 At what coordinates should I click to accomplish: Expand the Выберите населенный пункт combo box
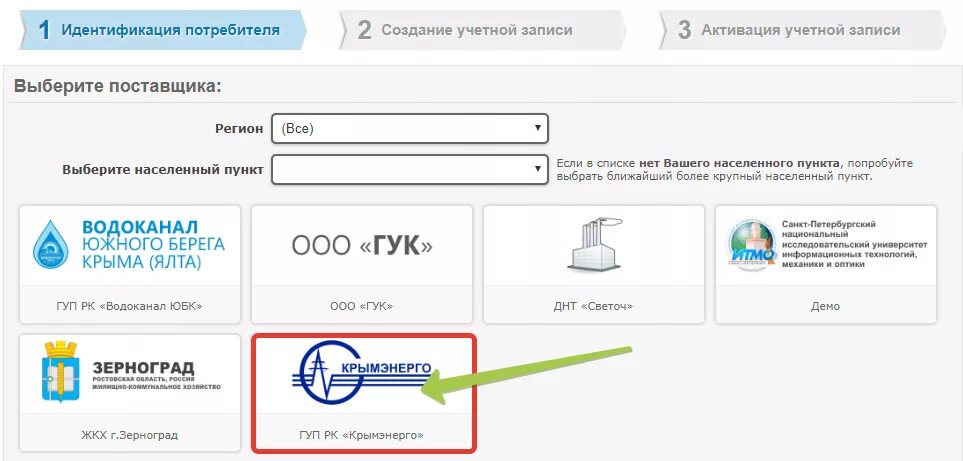pos(410,169)
